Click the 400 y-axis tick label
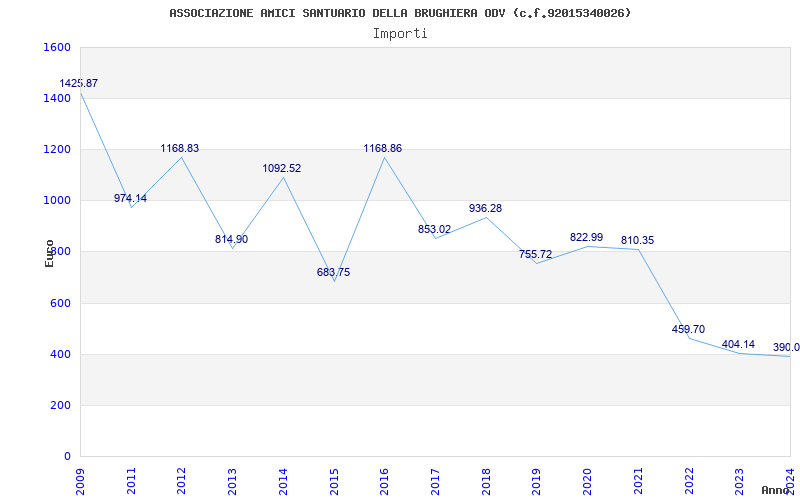800x500 pixels. pos(60,355)
